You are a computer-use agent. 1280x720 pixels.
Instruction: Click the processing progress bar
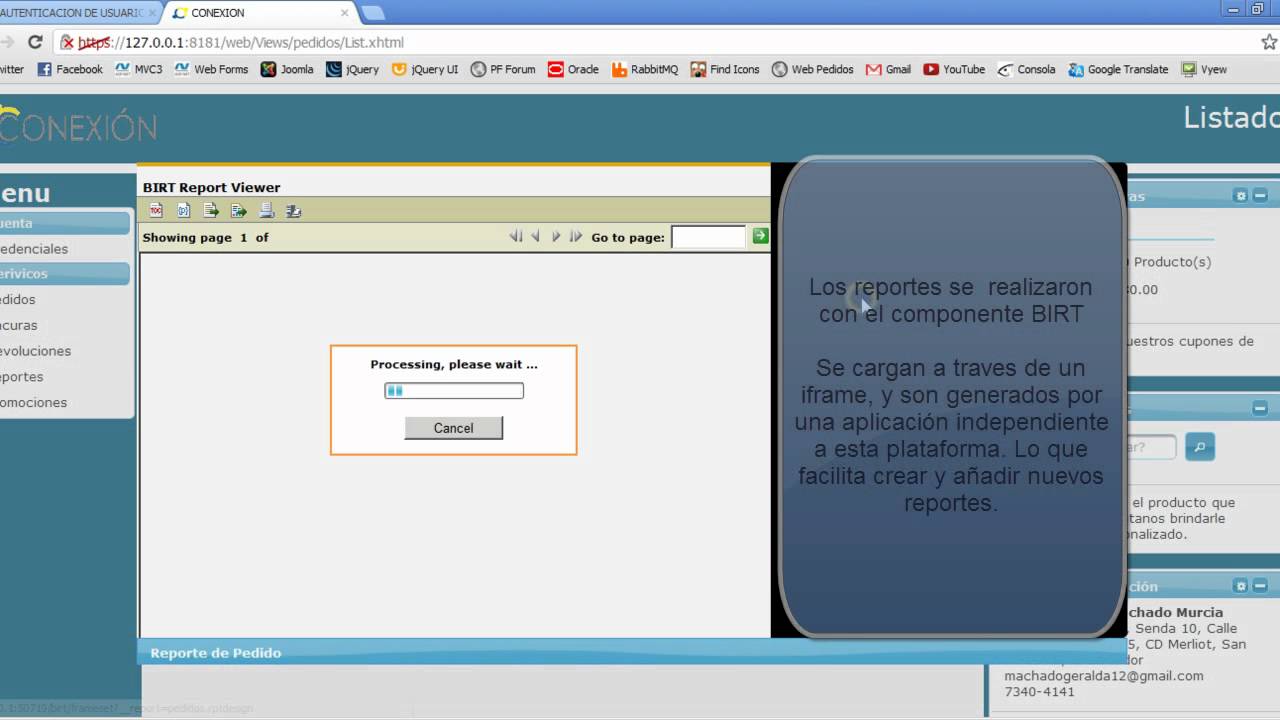[454, 391]
